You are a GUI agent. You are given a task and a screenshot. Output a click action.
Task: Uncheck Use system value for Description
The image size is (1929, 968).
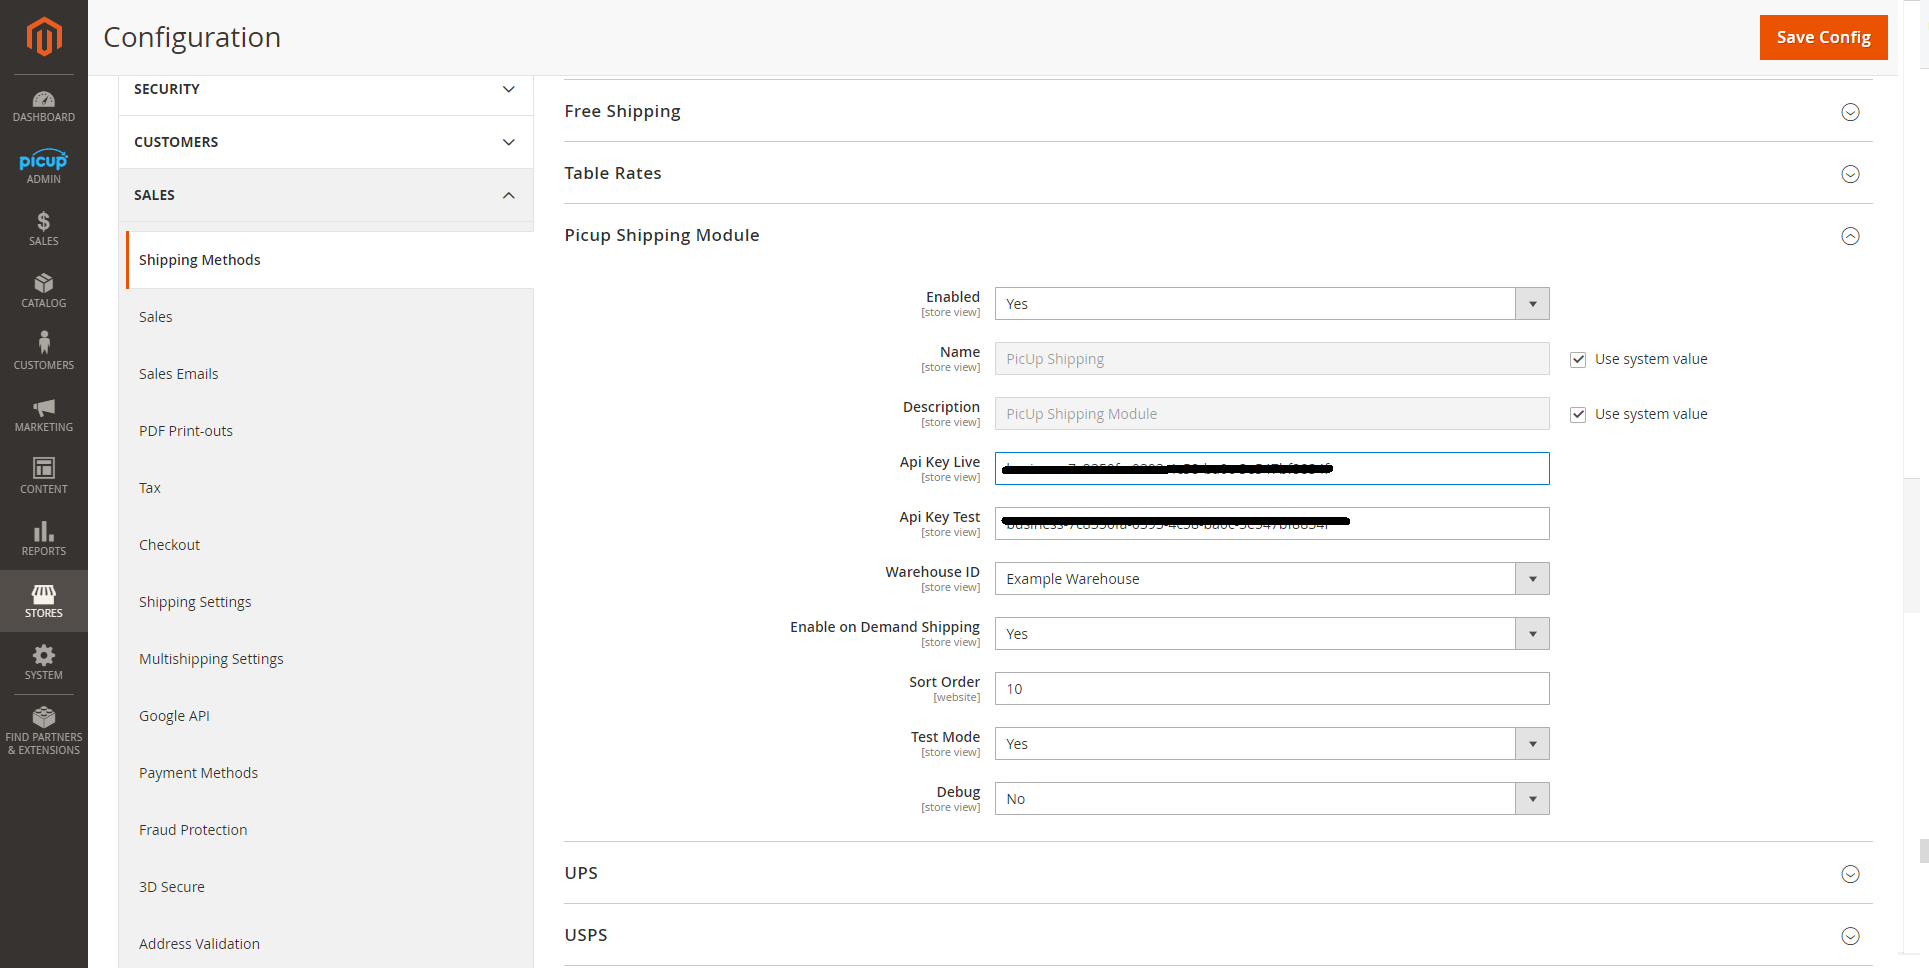pos(1578,414)
